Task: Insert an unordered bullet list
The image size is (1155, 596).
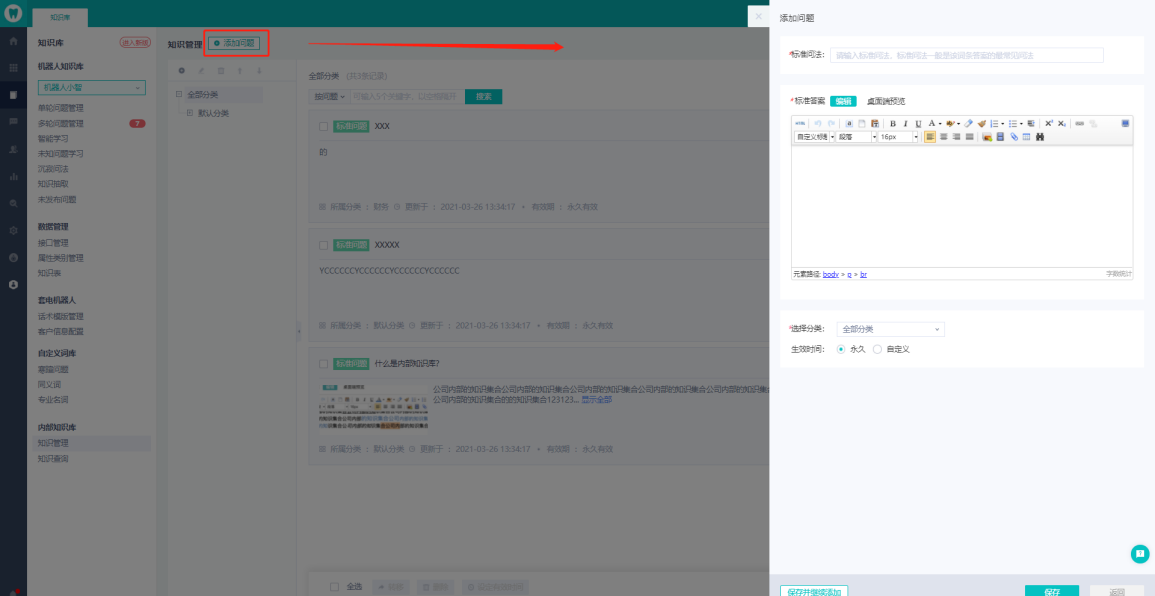Action: (1013, 124)
